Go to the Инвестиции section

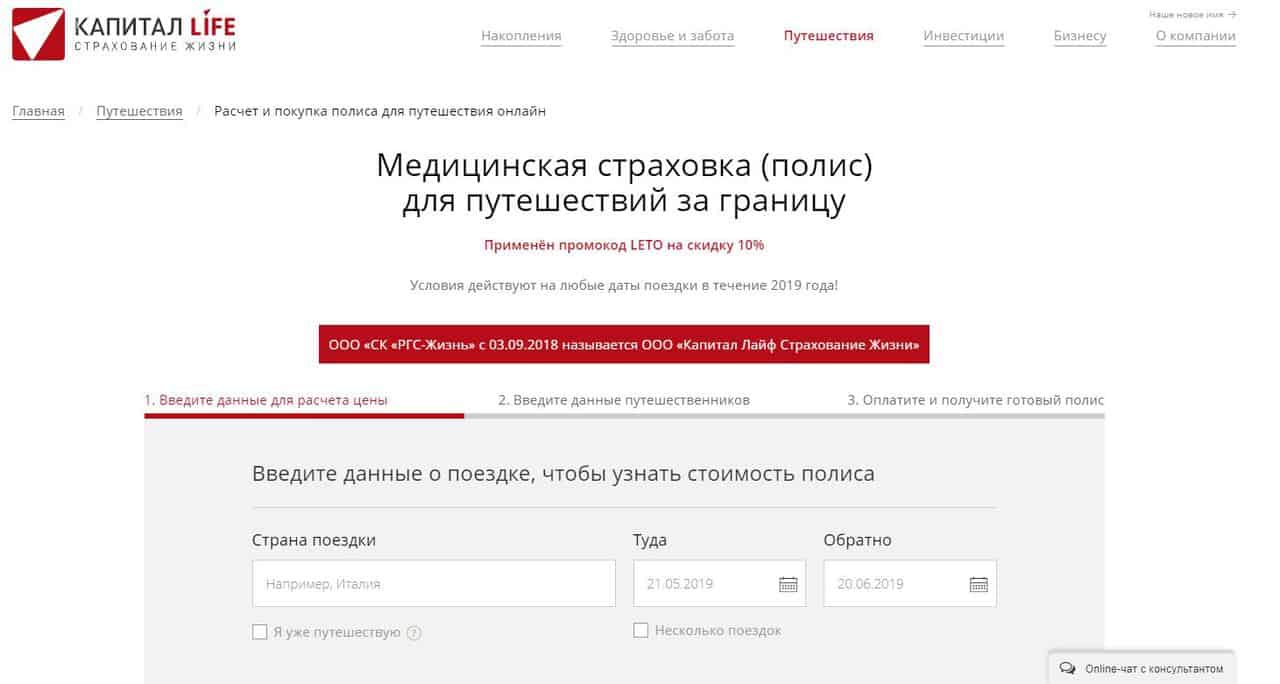[963, 36]
